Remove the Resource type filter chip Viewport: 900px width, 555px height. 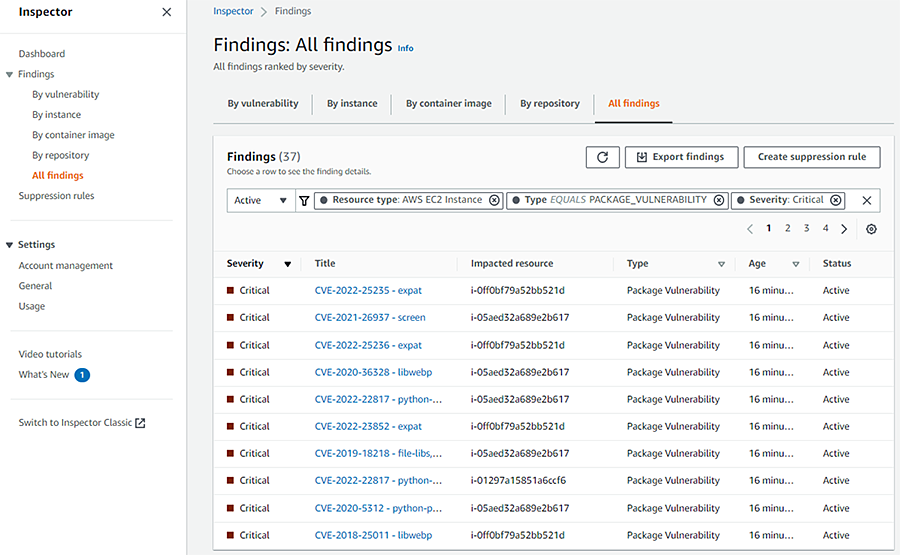coord(494,200)
